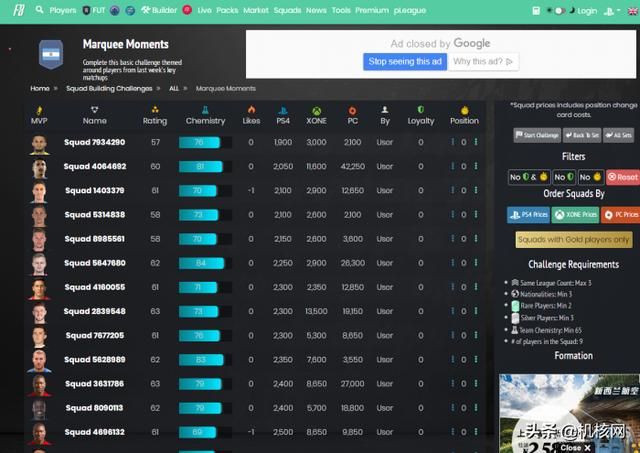Screen dimensions: 640x453
Task: Open right-side dots menu for Squad 8090113
Action: 476,408
